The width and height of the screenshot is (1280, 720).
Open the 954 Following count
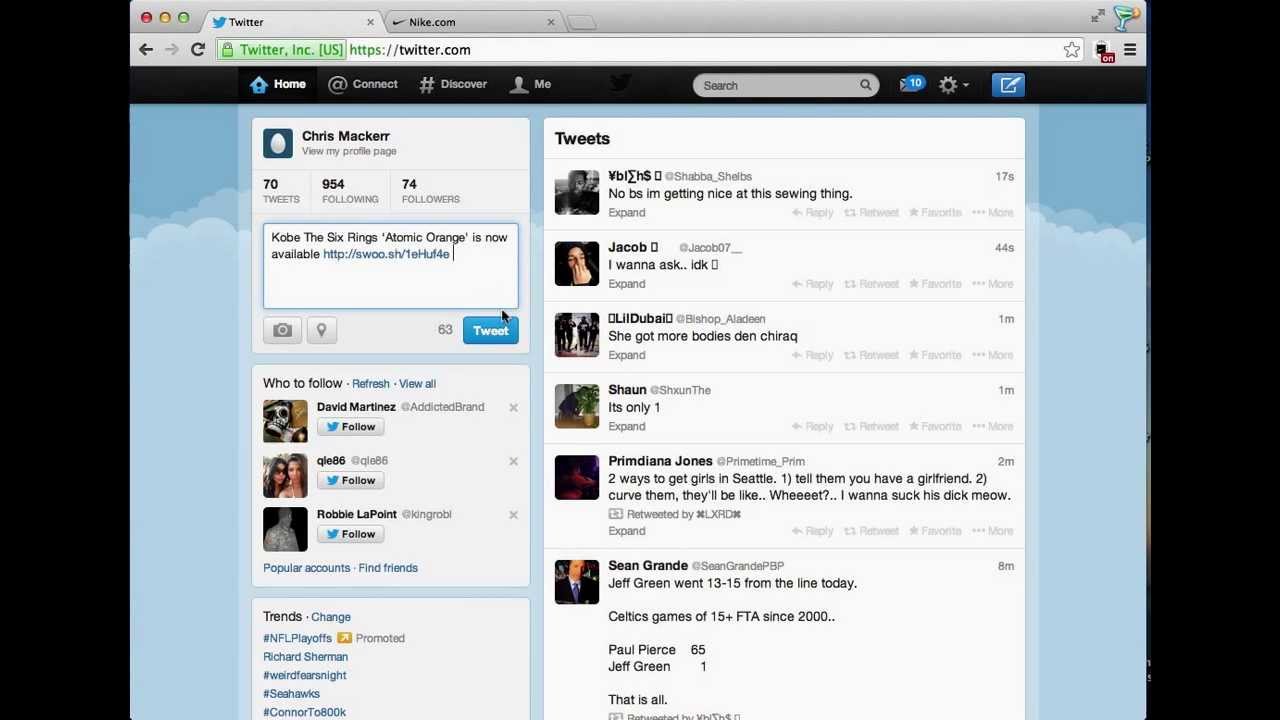pos(350,190)
